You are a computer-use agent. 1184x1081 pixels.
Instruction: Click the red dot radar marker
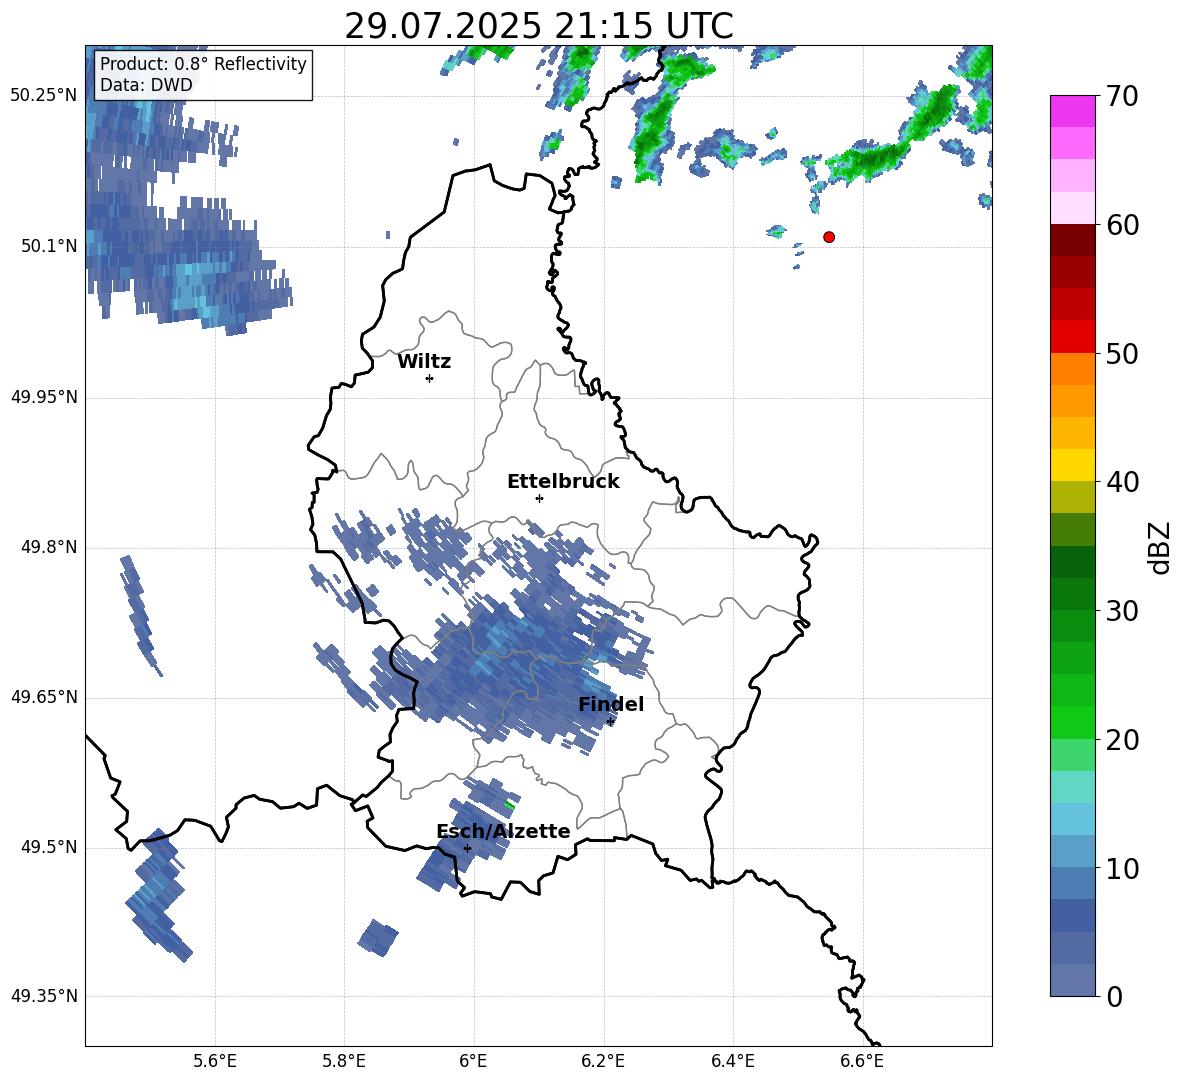pos(829,237)
